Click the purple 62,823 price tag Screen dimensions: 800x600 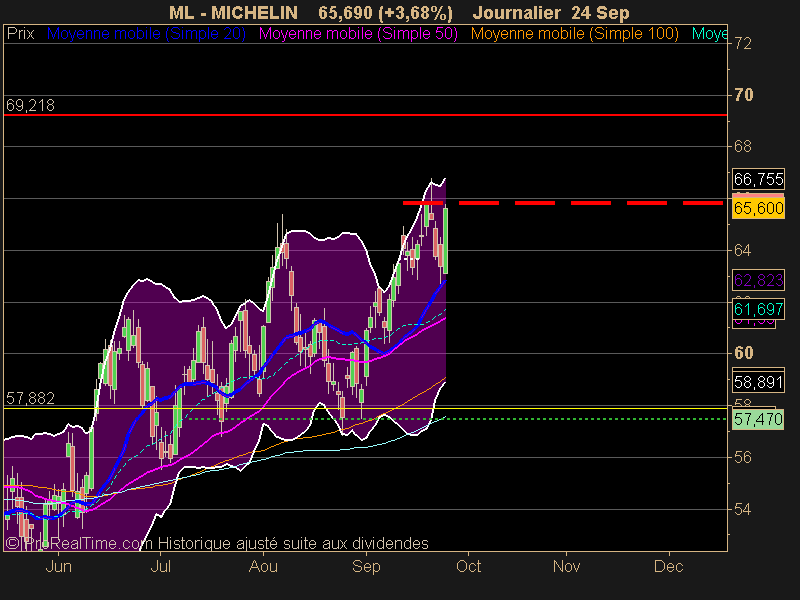coord(758,280)
